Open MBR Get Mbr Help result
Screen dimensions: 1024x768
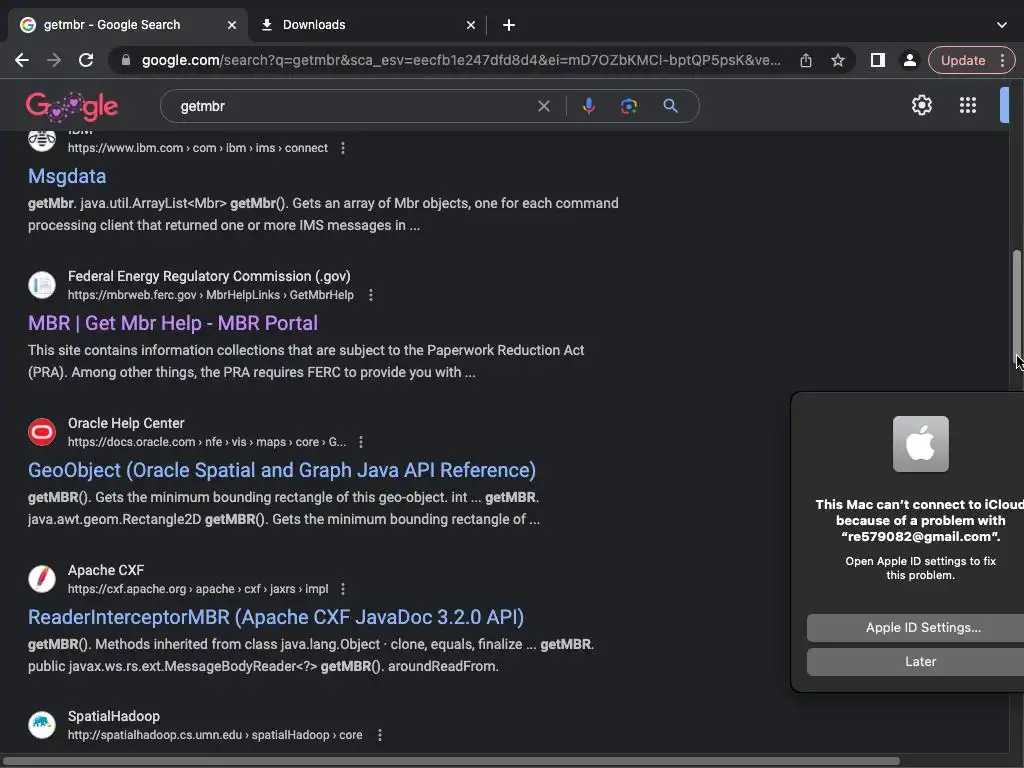(173, 323)
